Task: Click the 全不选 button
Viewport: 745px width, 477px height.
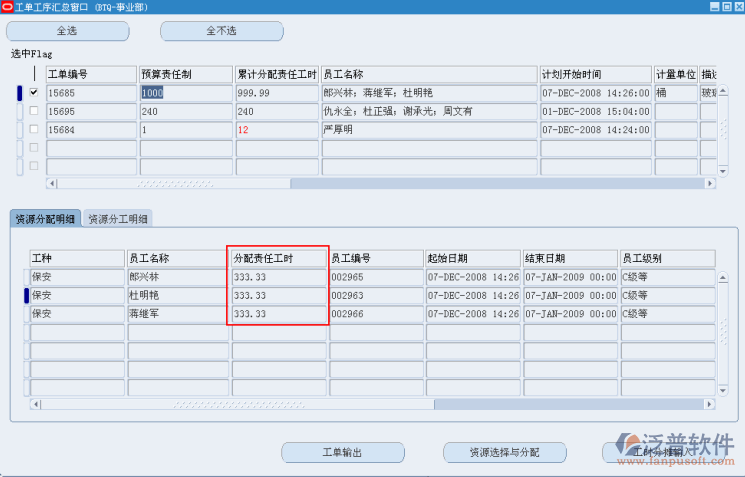Action: click(222, 31)
